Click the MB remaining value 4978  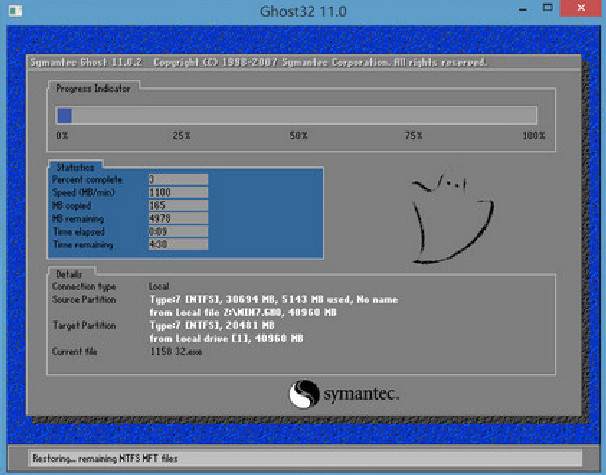tap(178, 218)
